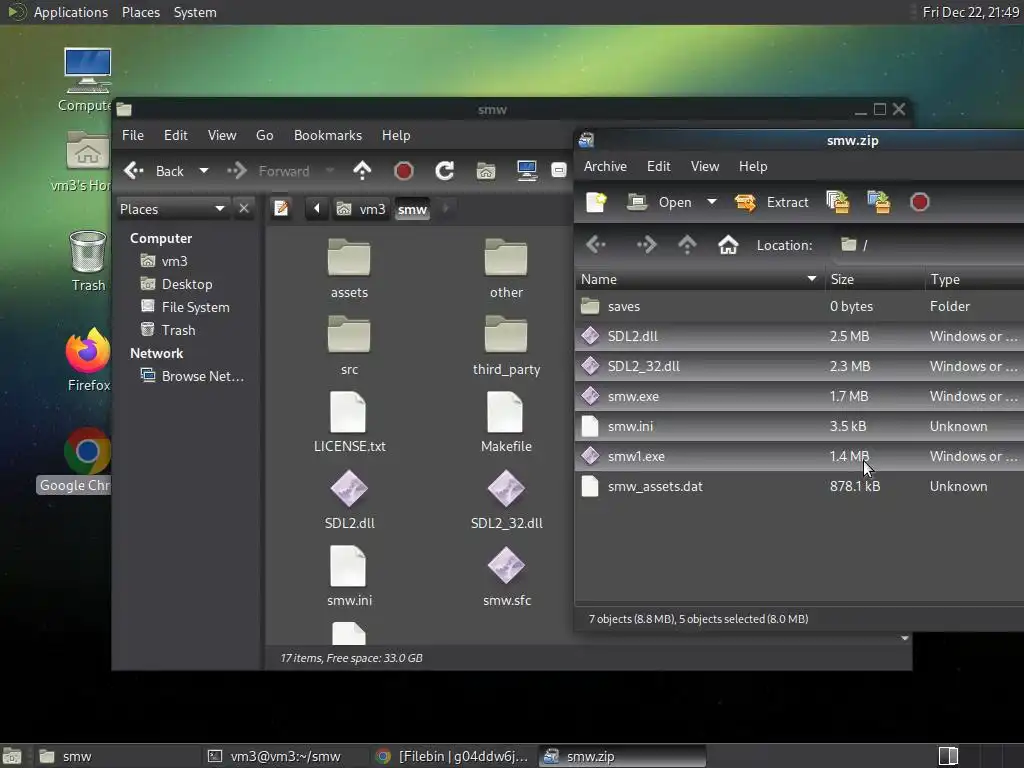Open the Bookmarks menu
Screen dimensions: 1024x768
coord(328,135)
